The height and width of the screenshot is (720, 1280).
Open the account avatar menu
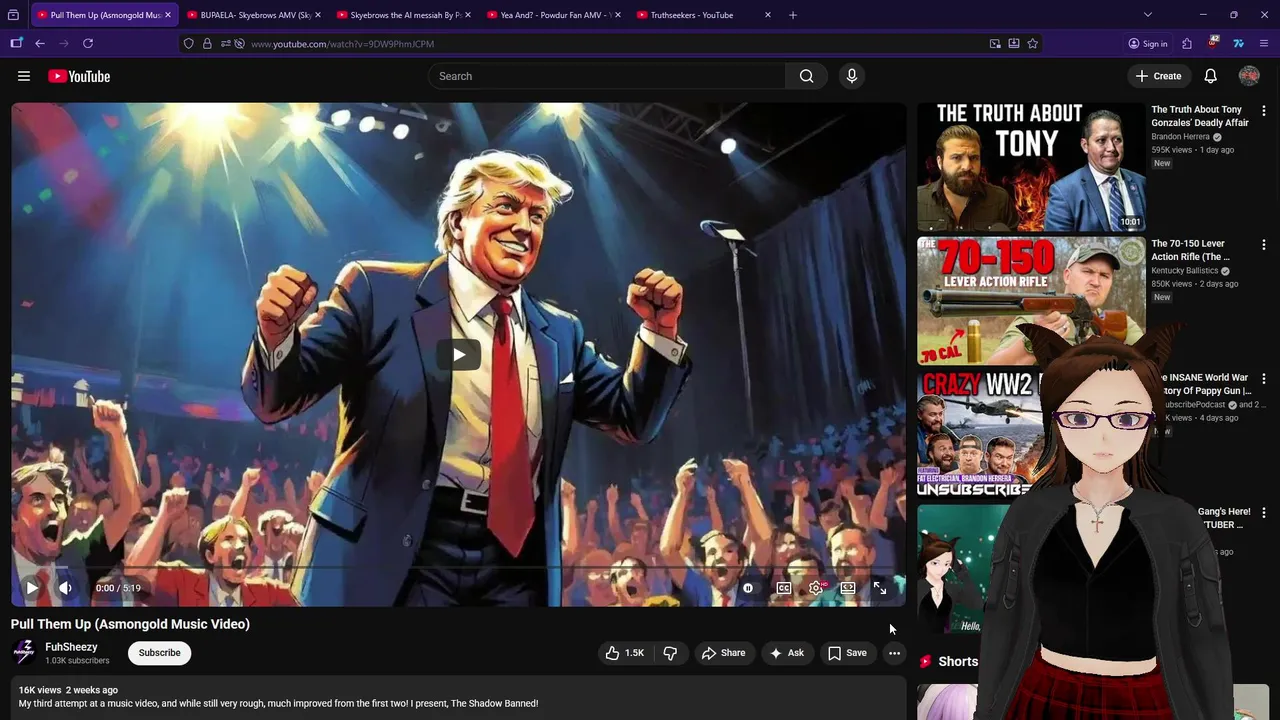1249,76
